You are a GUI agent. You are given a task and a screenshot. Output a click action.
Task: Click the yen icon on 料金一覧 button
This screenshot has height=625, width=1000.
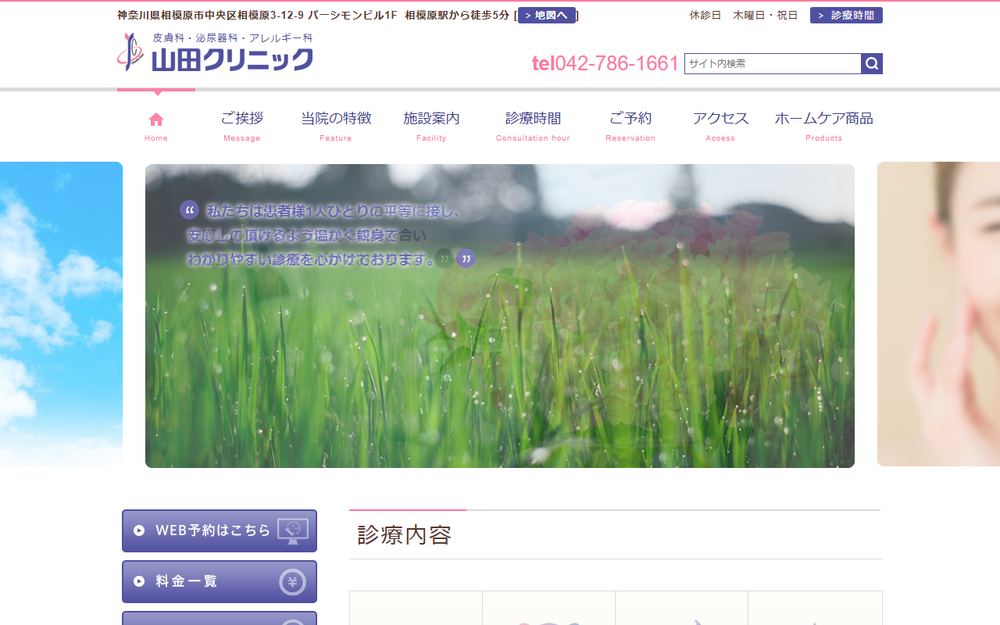pos(292,582)
